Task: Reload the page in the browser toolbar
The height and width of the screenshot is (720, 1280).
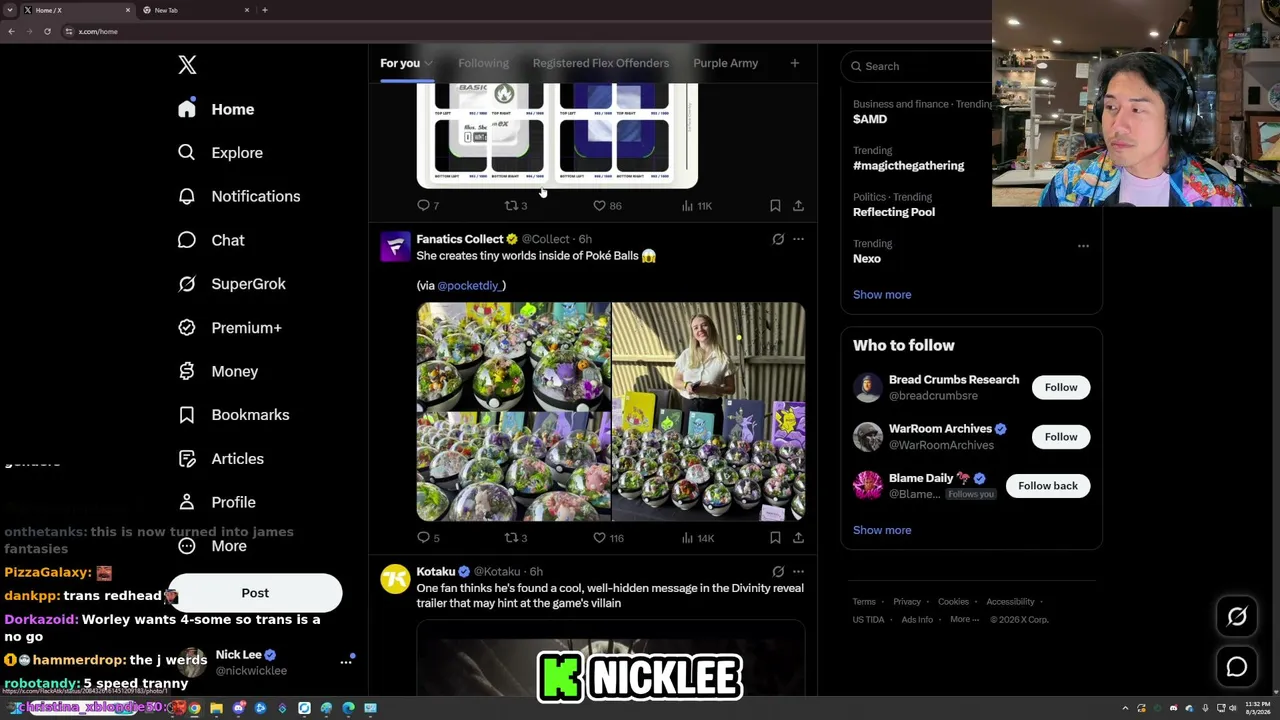Action: pos(47,31)
